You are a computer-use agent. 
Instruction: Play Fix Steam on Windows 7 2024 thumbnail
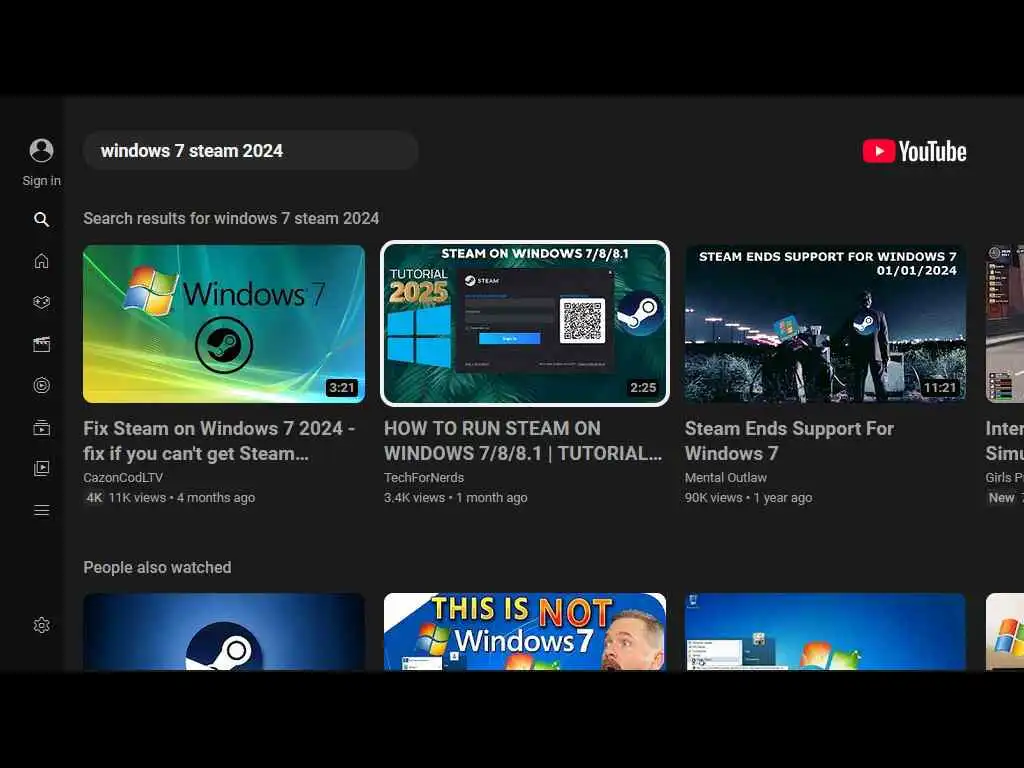pyautogui.click(x=224, y=324)
